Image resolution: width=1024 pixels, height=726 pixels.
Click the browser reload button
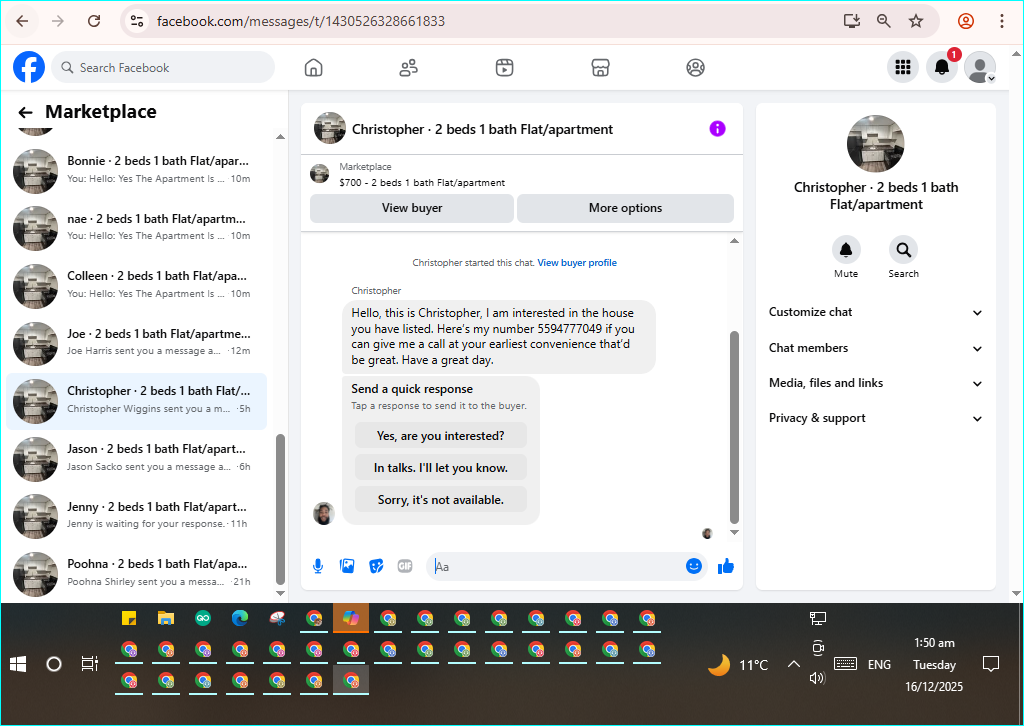[x=94, y=21]
